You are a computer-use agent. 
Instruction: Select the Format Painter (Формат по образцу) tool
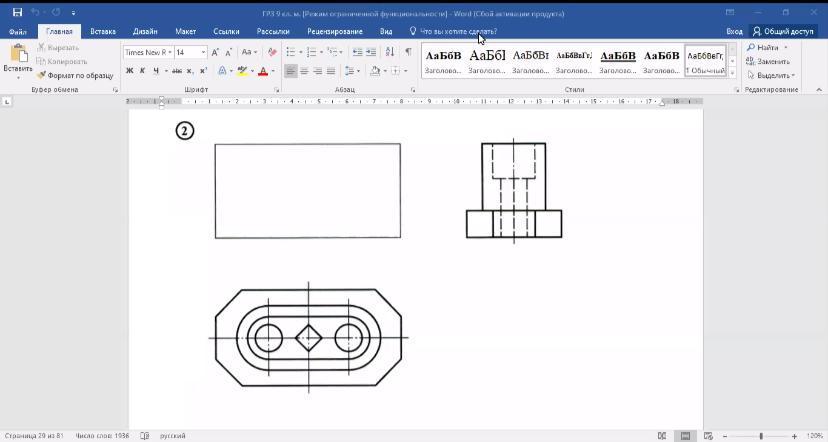[x=76, y=75]
